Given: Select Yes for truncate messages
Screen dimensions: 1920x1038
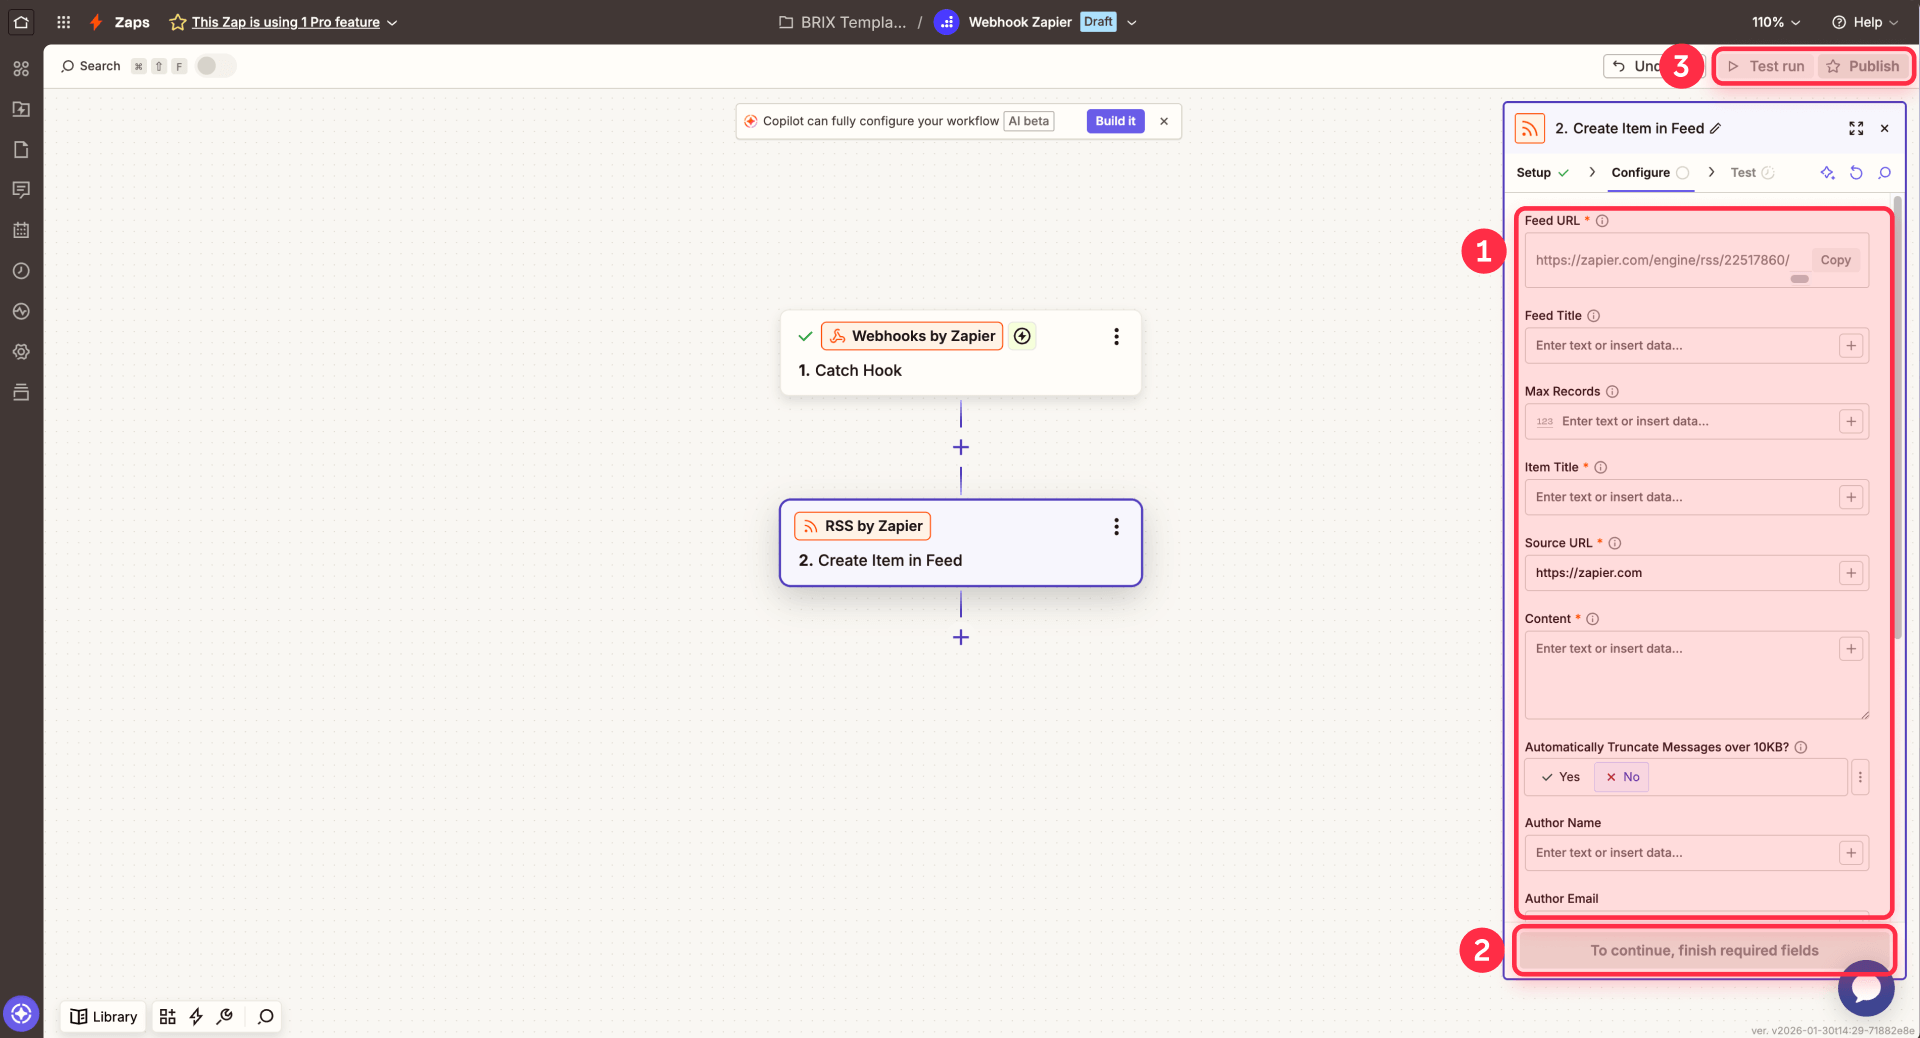Looking at the screenshot, I should [x=1560, y=777].
